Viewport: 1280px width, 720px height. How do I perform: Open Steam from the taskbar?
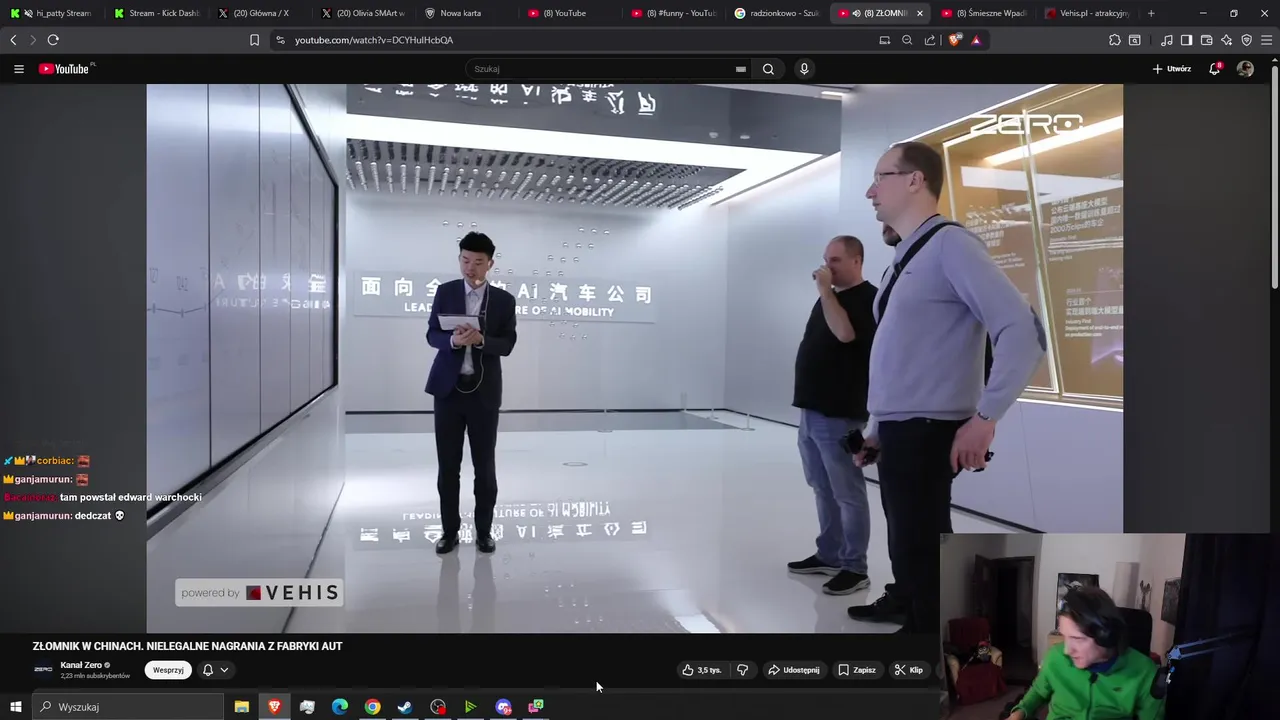coord(405,707)
